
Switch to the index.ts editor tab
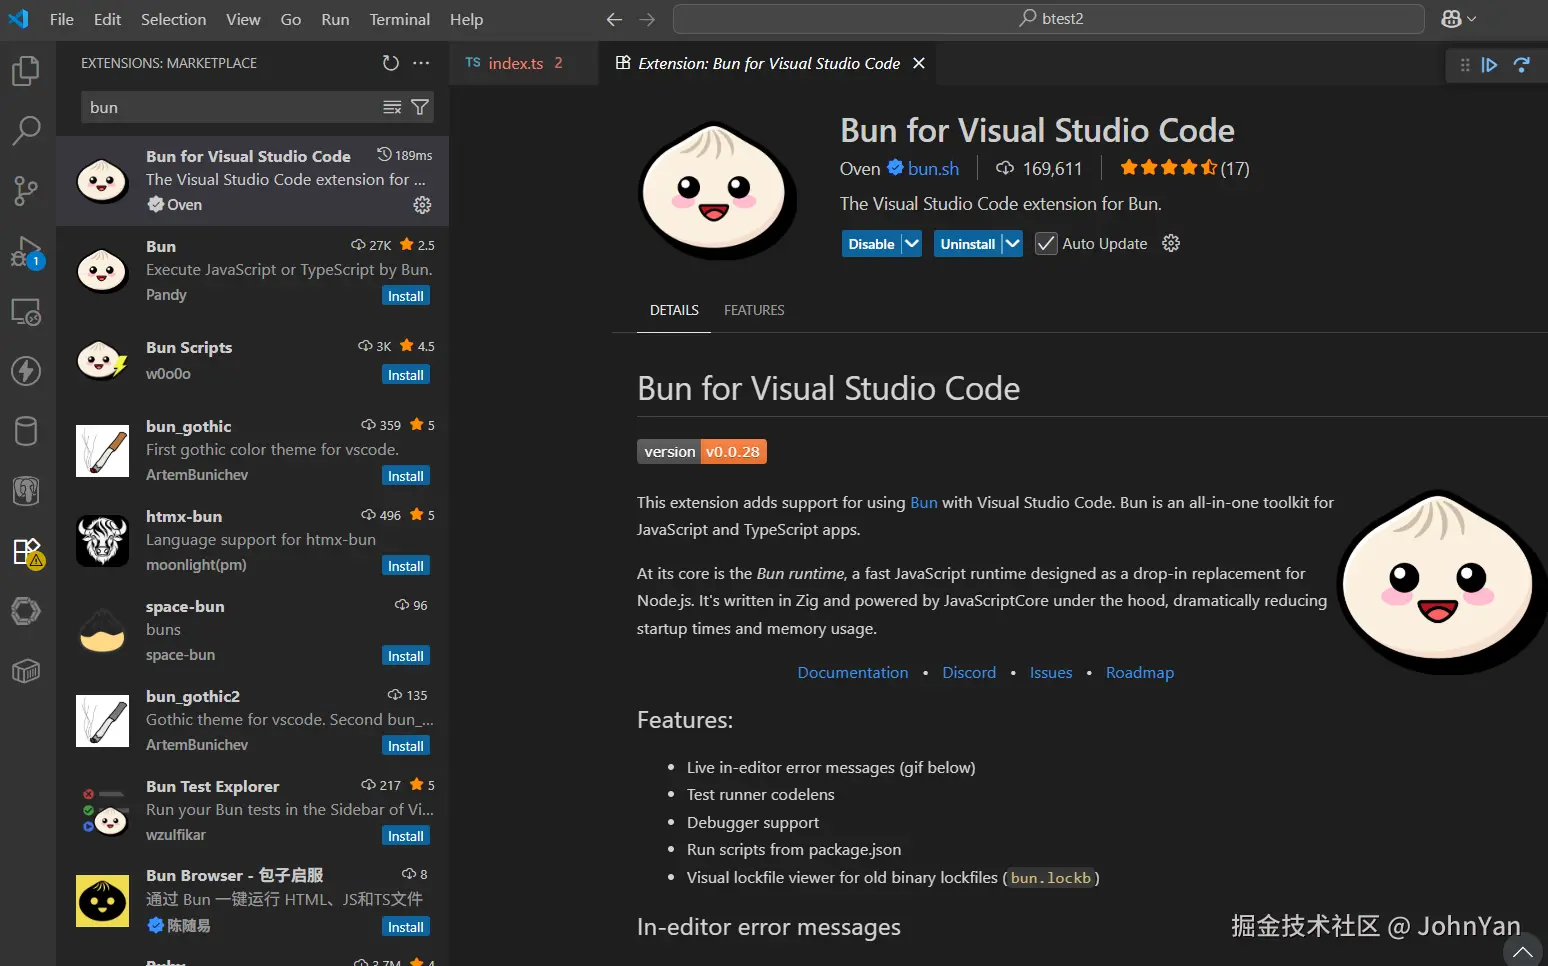[524, 63]
